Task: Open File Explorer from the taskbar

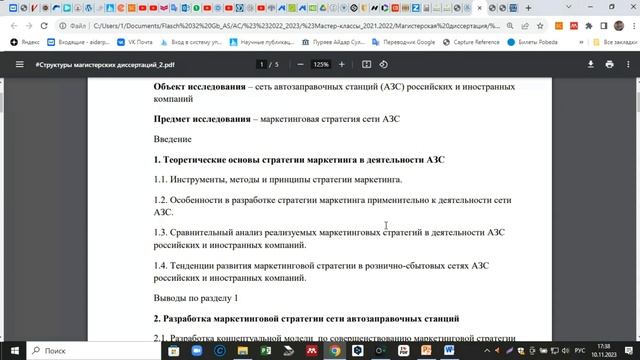Action: pos(243,351)
